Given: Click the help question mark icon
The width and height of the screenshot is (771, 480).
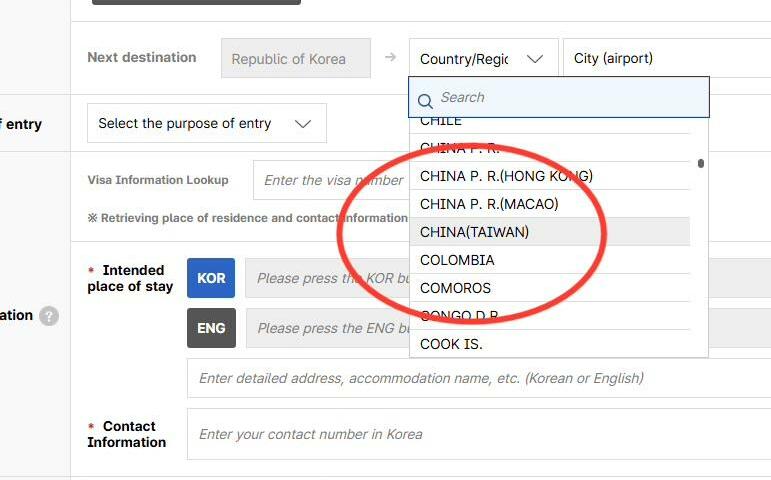Looking at the screenshot, I should [x=49, y=316].
